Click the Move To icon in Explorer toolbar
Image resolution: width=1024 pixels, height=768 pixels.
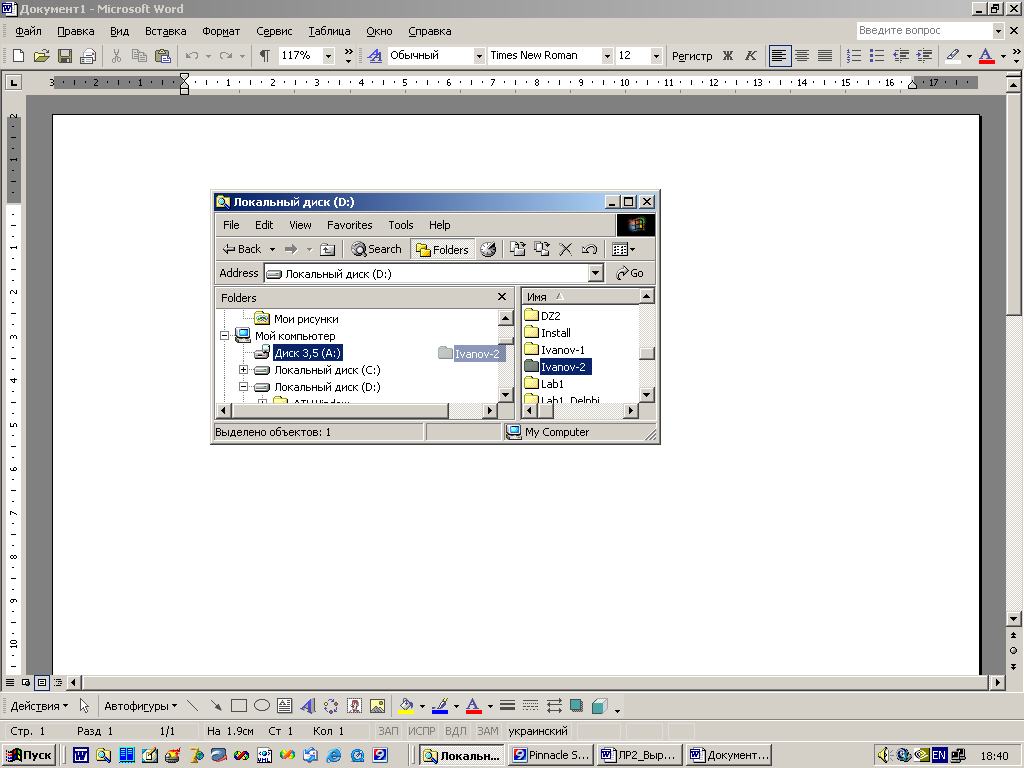tap(518, 249)
